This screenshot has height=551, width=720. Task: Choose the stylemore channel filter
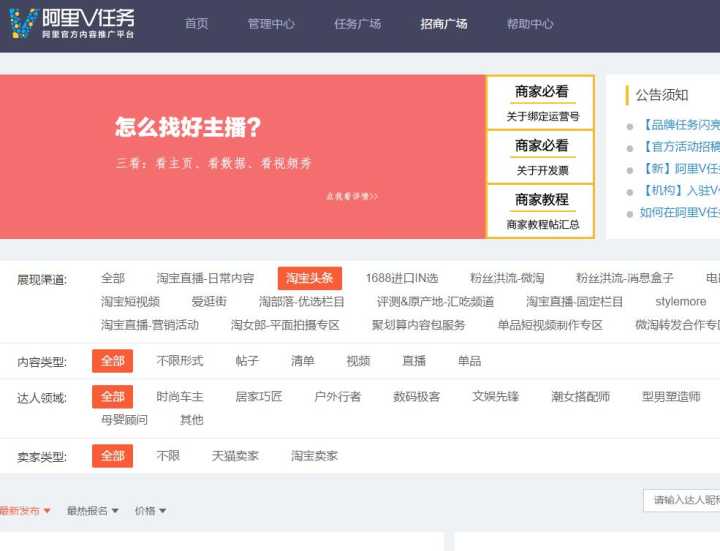click(681, 302)
